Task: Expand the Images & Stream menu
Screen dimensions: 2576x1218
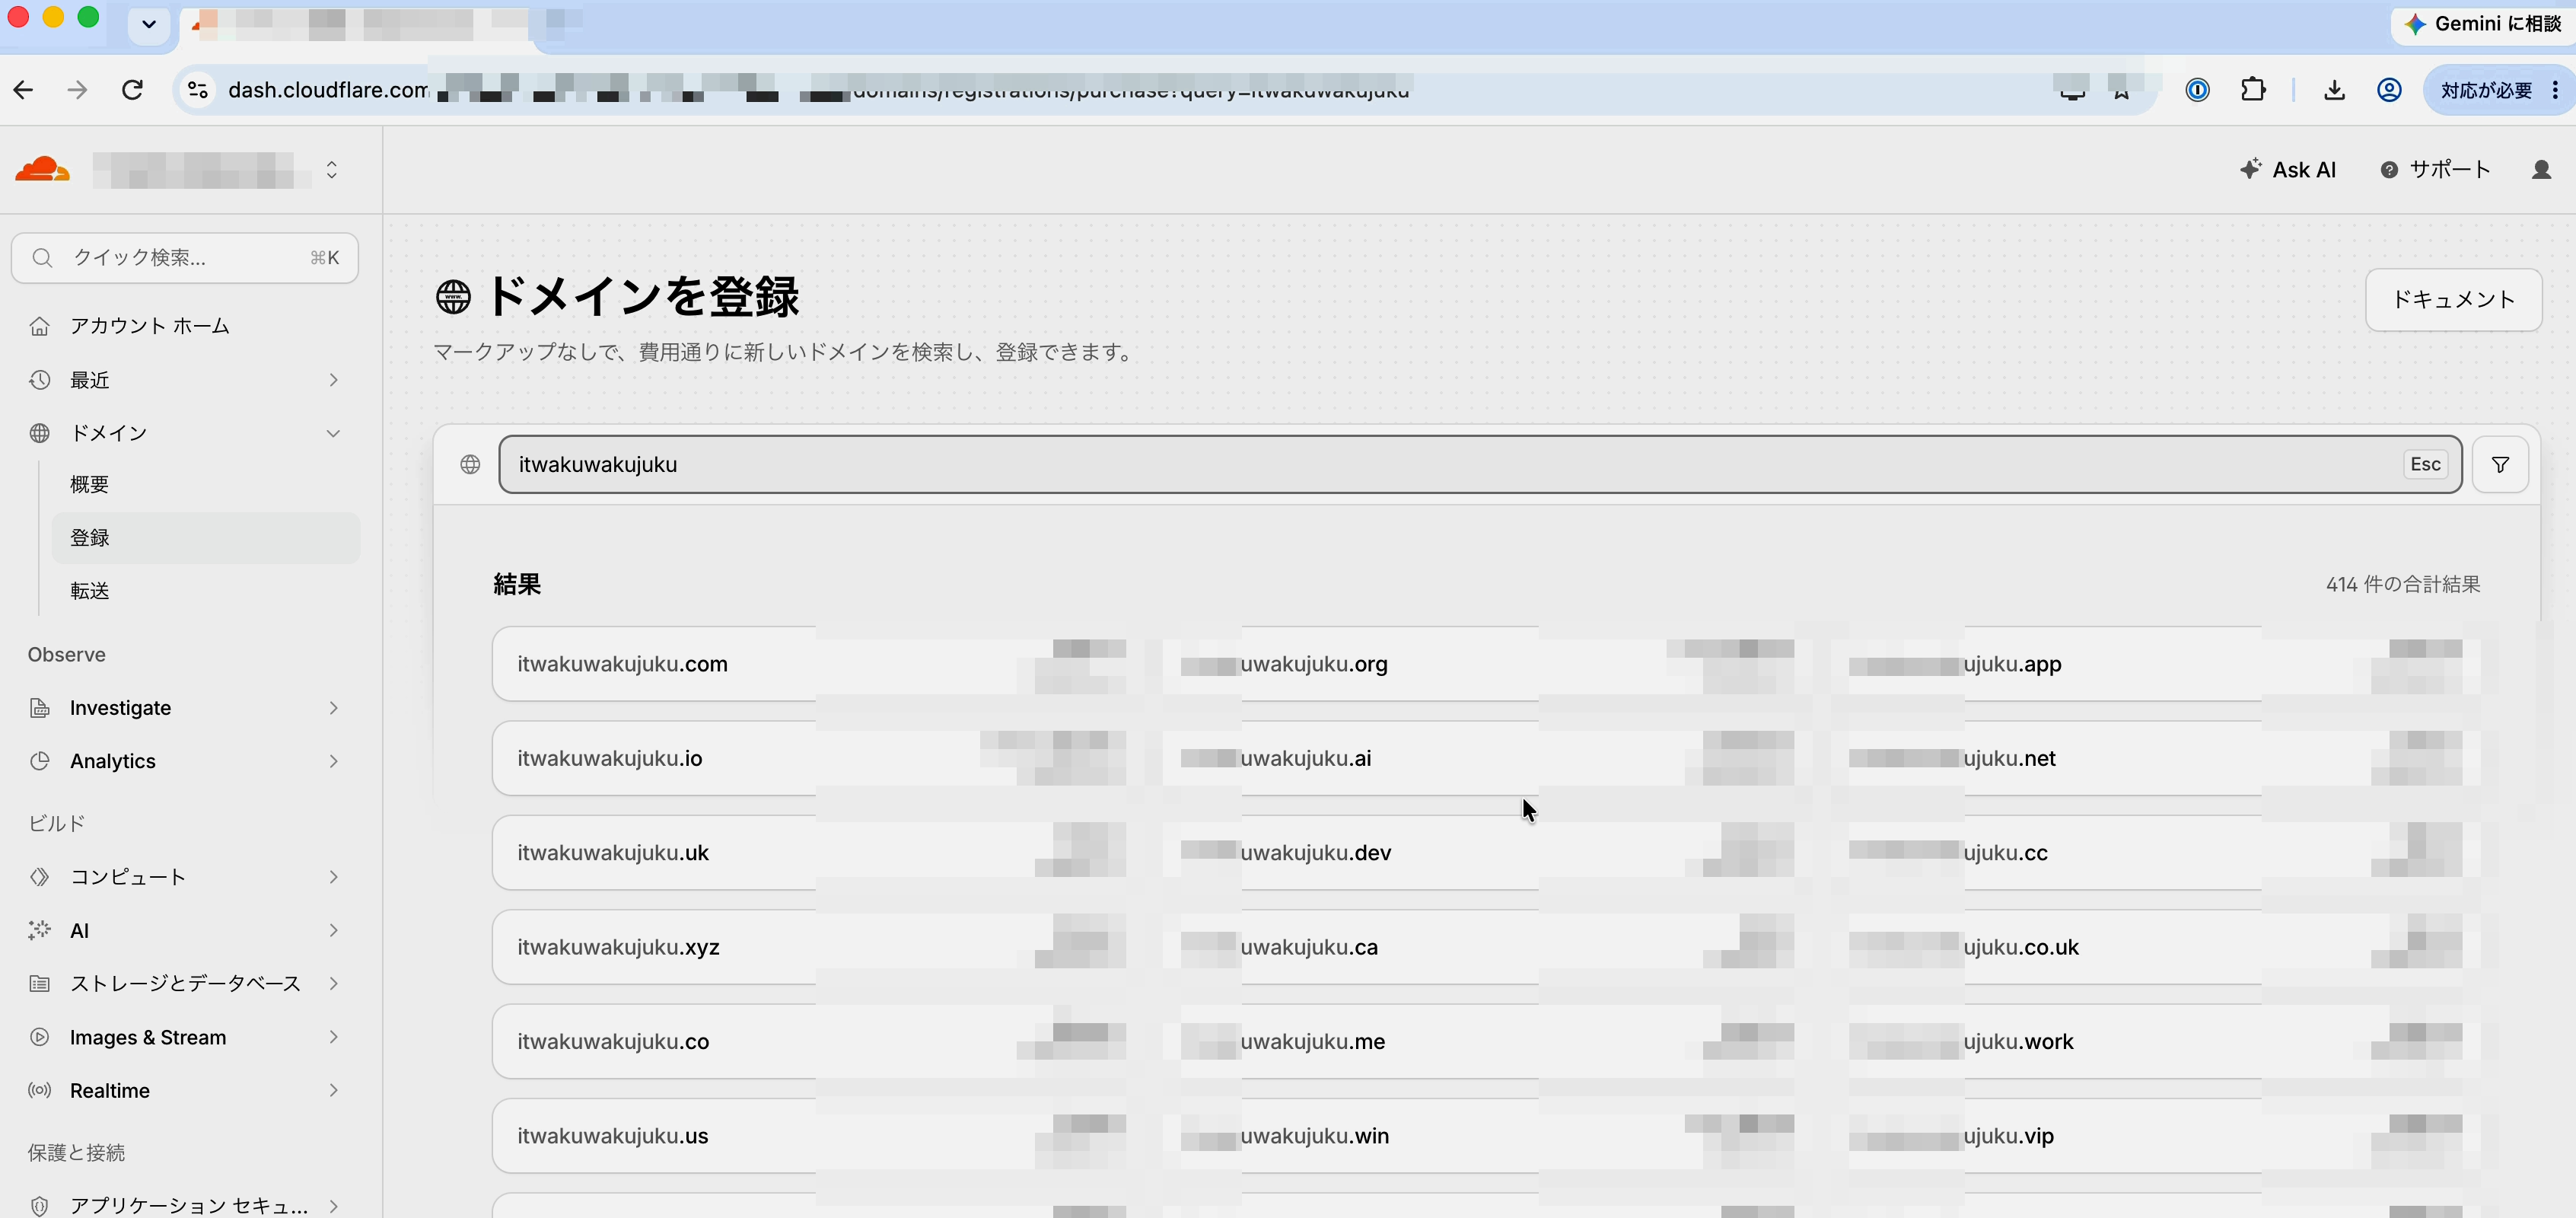Action: coord(185,1037)
